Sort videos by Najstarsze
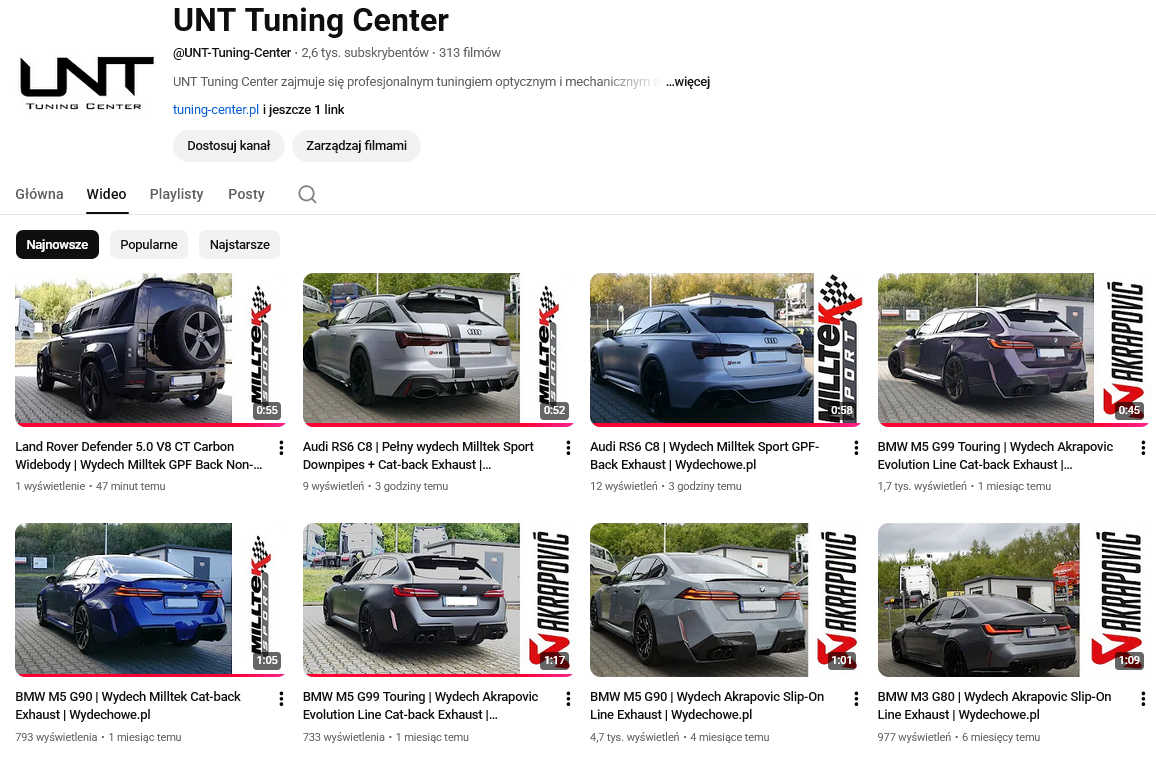This screenshot has height=761, width=1156. tap(239, 244)
